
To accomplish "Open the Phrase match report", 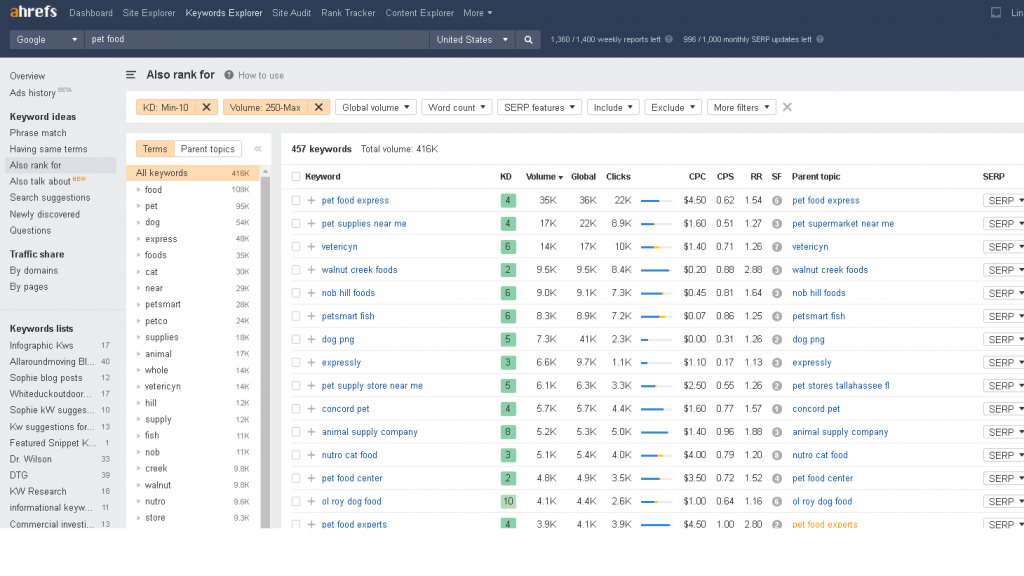I will (x=38, y=133).
